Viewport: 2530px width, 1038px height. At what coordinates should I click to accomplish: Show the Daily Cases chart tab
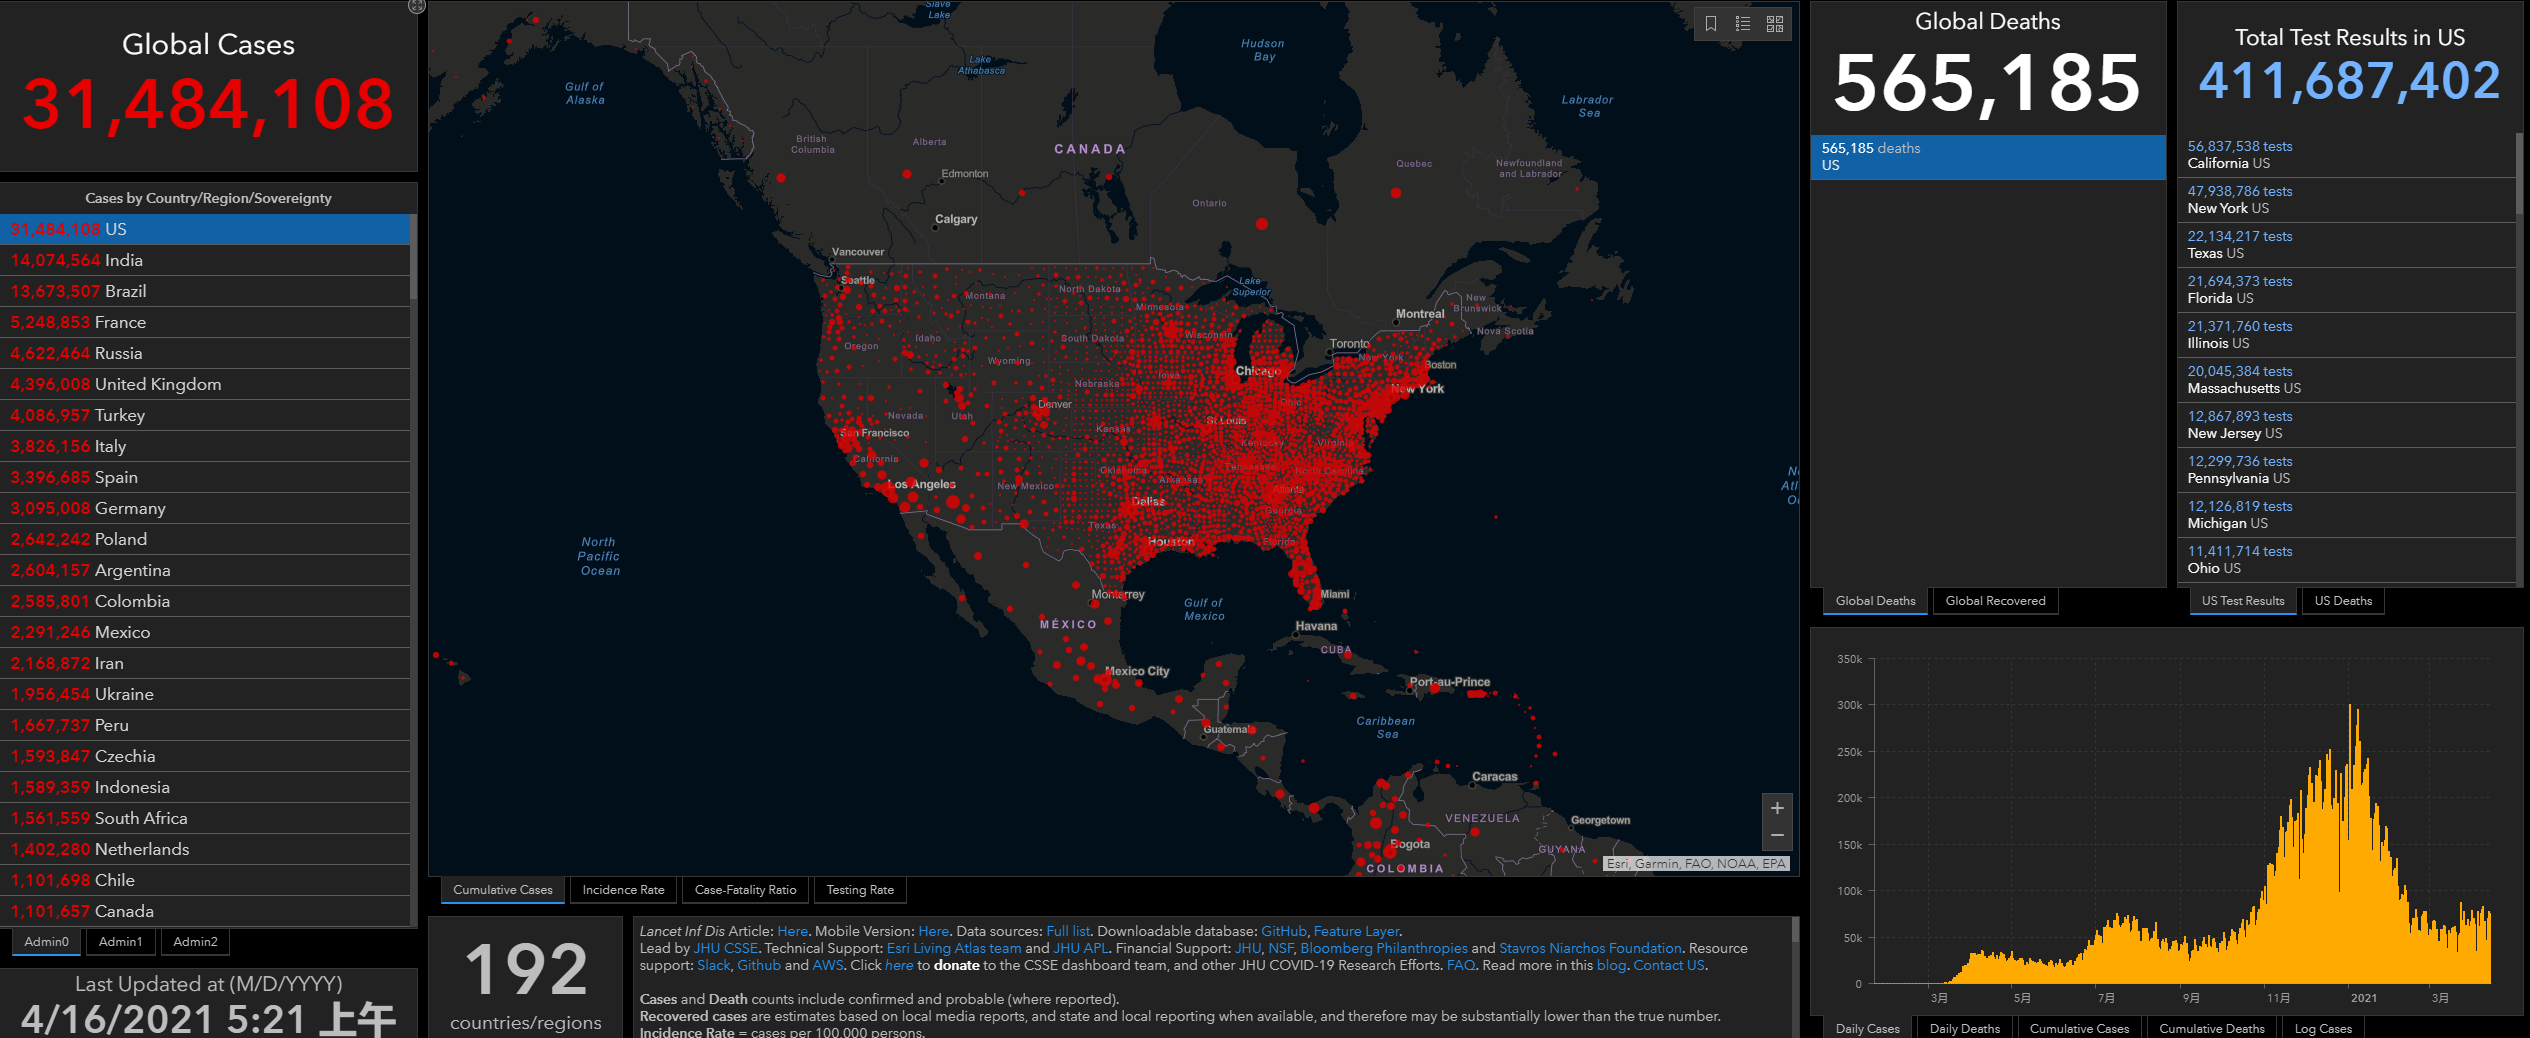pyautogui.click(x=1867, y=1028)
